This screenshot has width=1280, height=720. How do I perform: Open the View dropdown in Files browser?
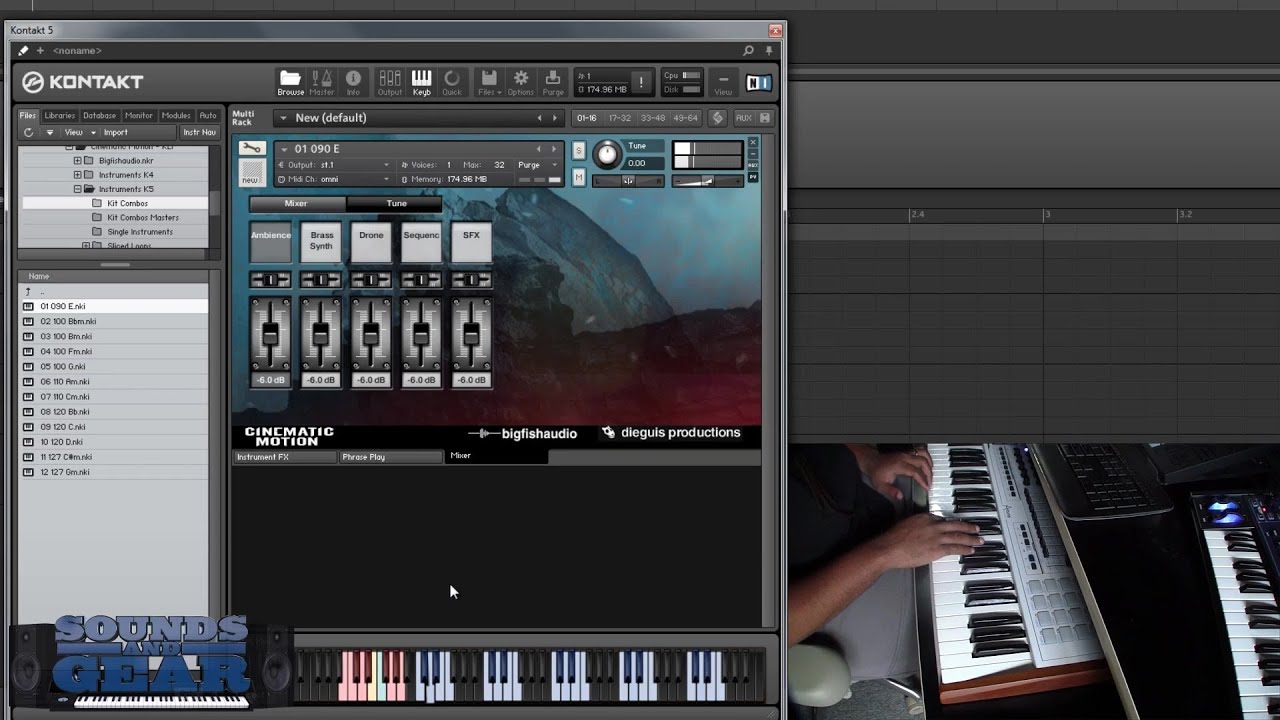tap(80, 132)
